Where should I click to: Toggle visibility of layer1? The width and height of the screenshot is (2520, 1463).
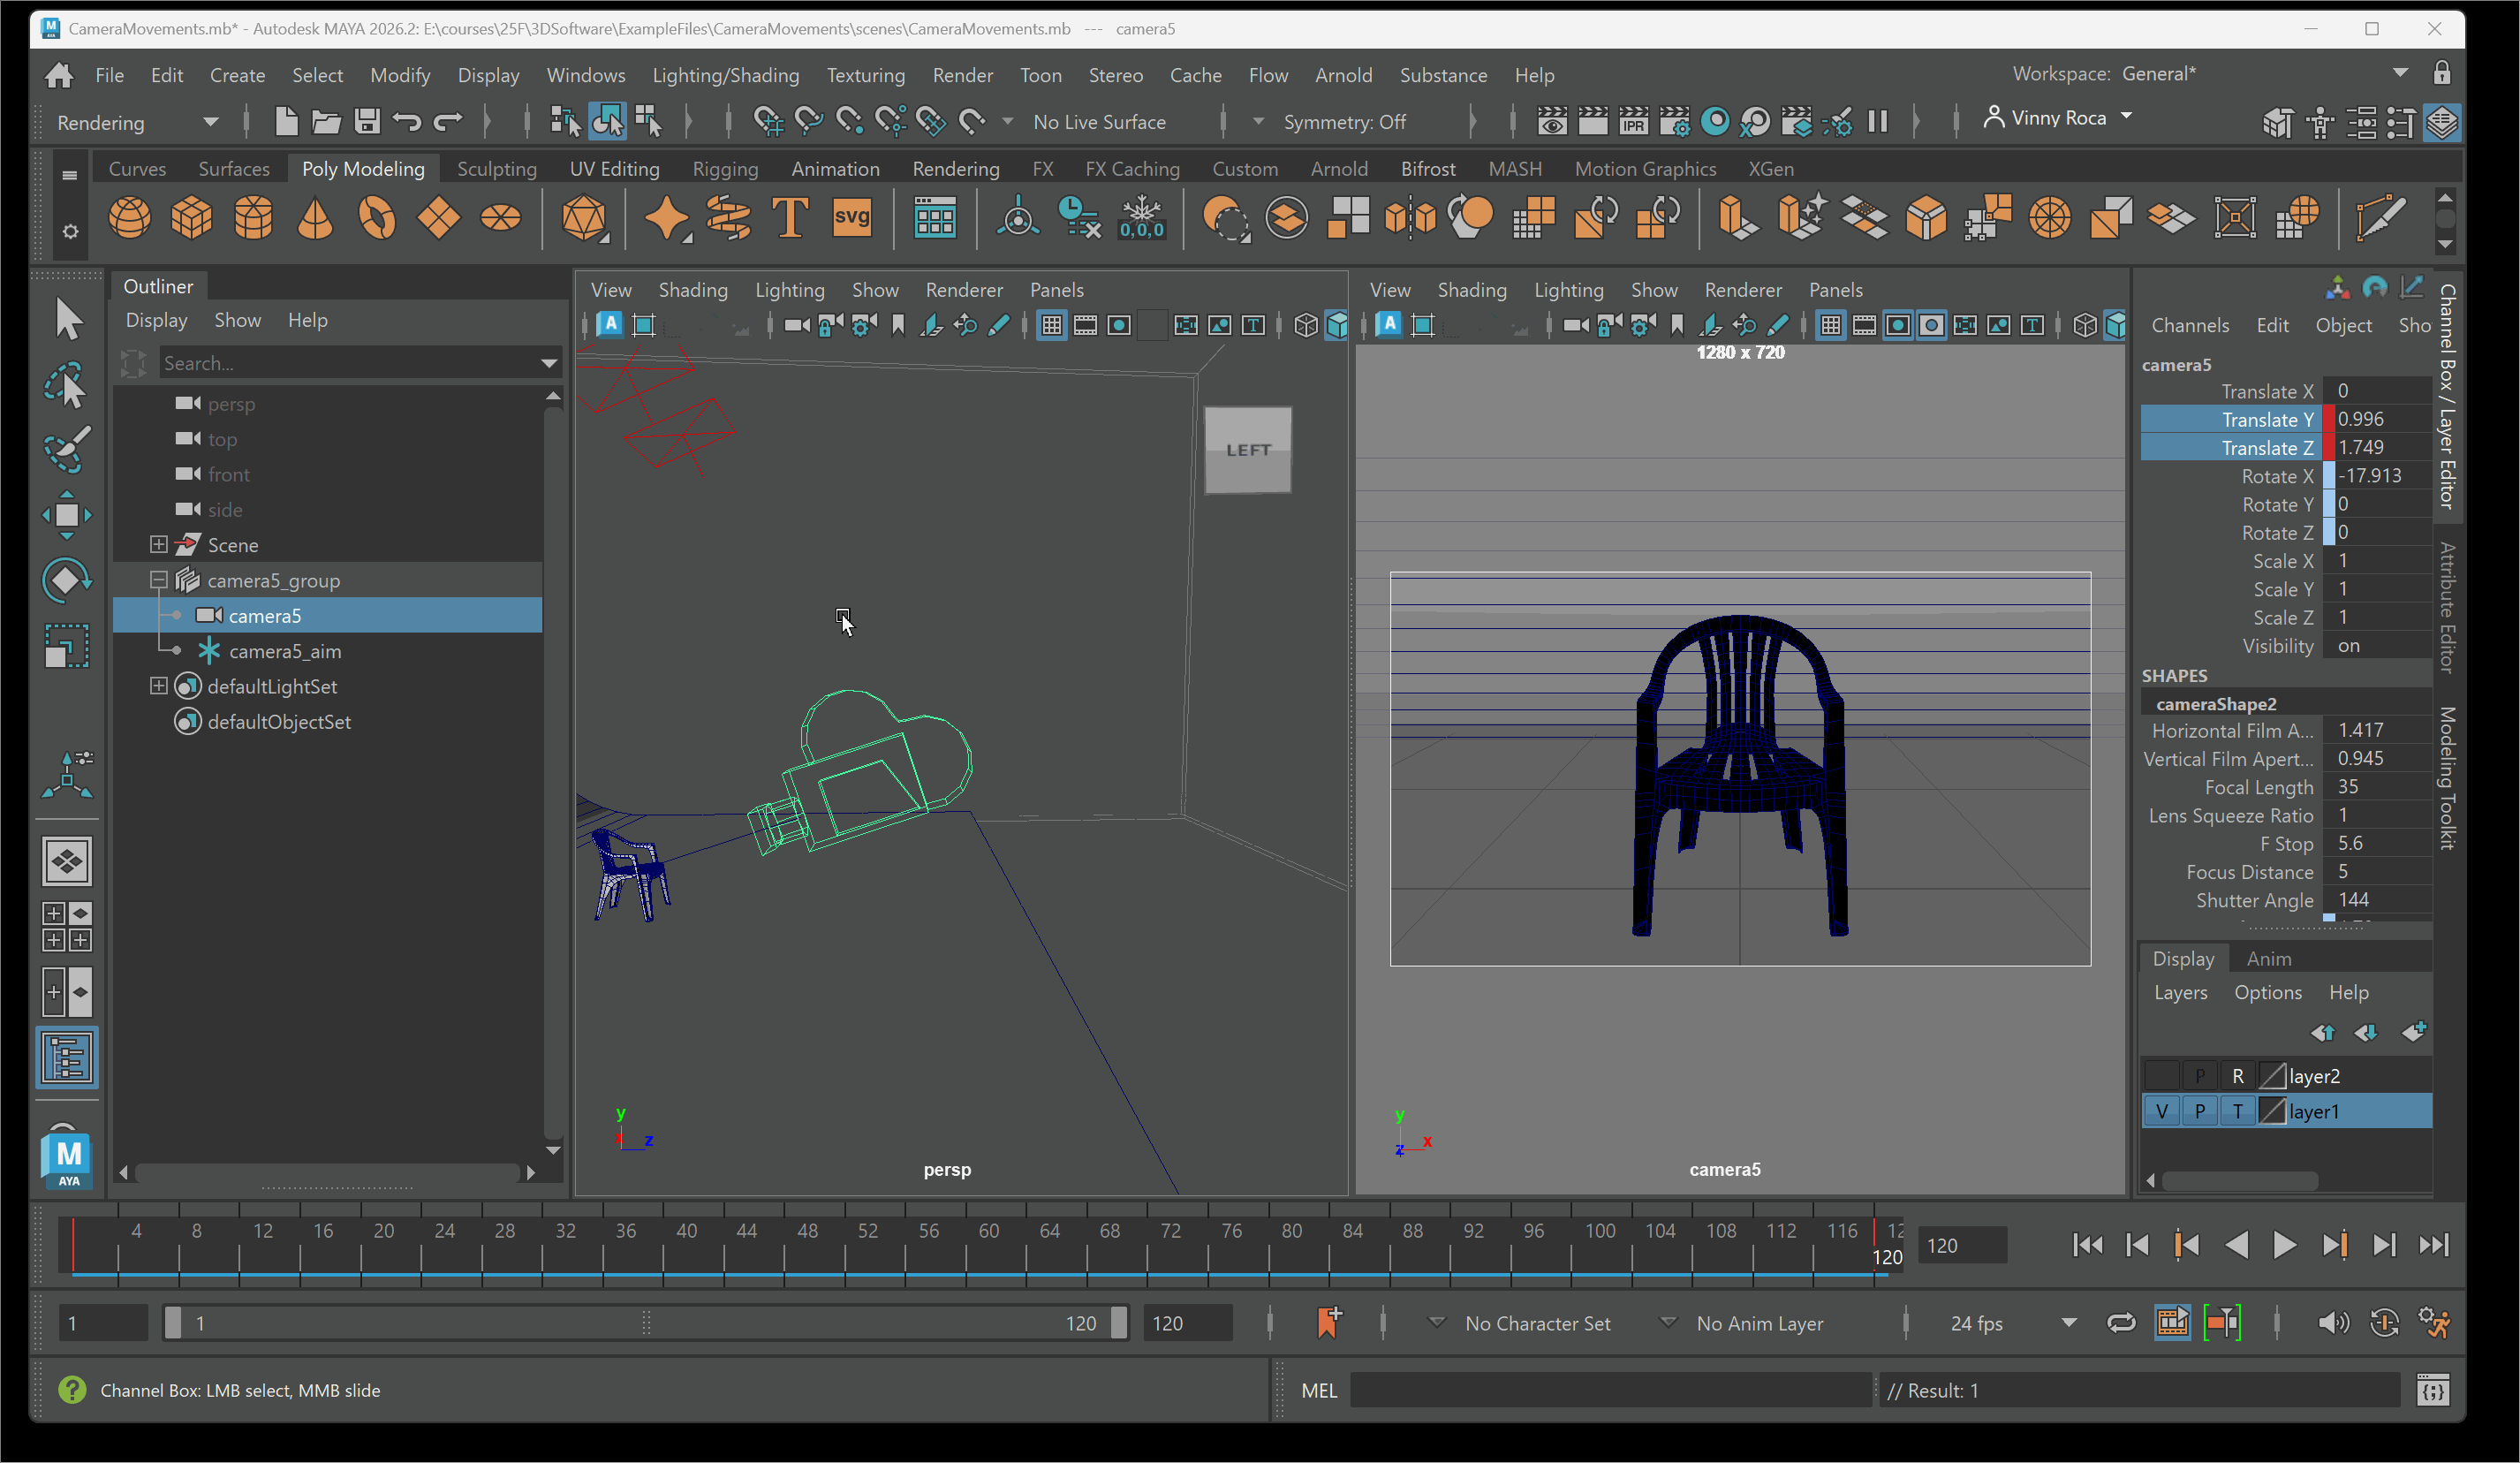tap(2161, 1111)
